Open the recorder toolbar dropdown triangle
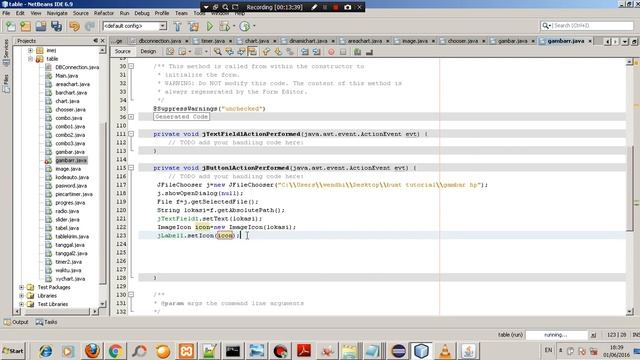Viewport: 640px width, 360px height. pos(206,7)
